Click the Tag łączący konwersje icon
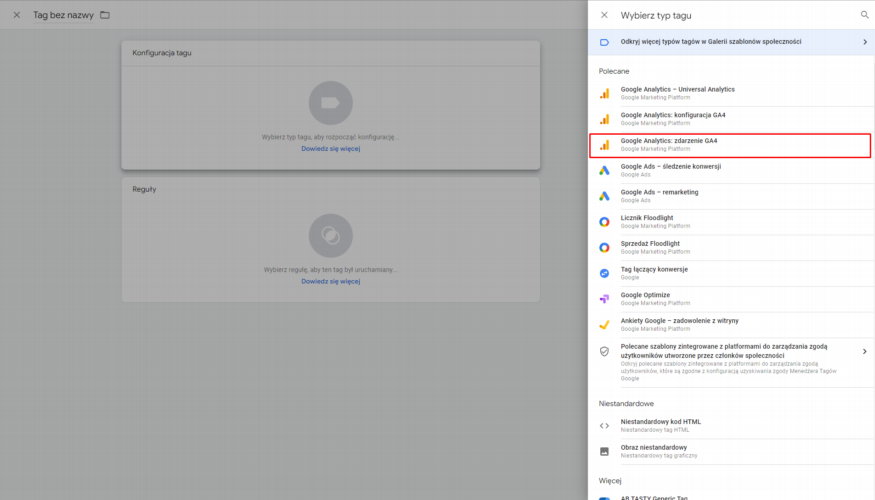875x500 pixels. (x=604, y=273)
